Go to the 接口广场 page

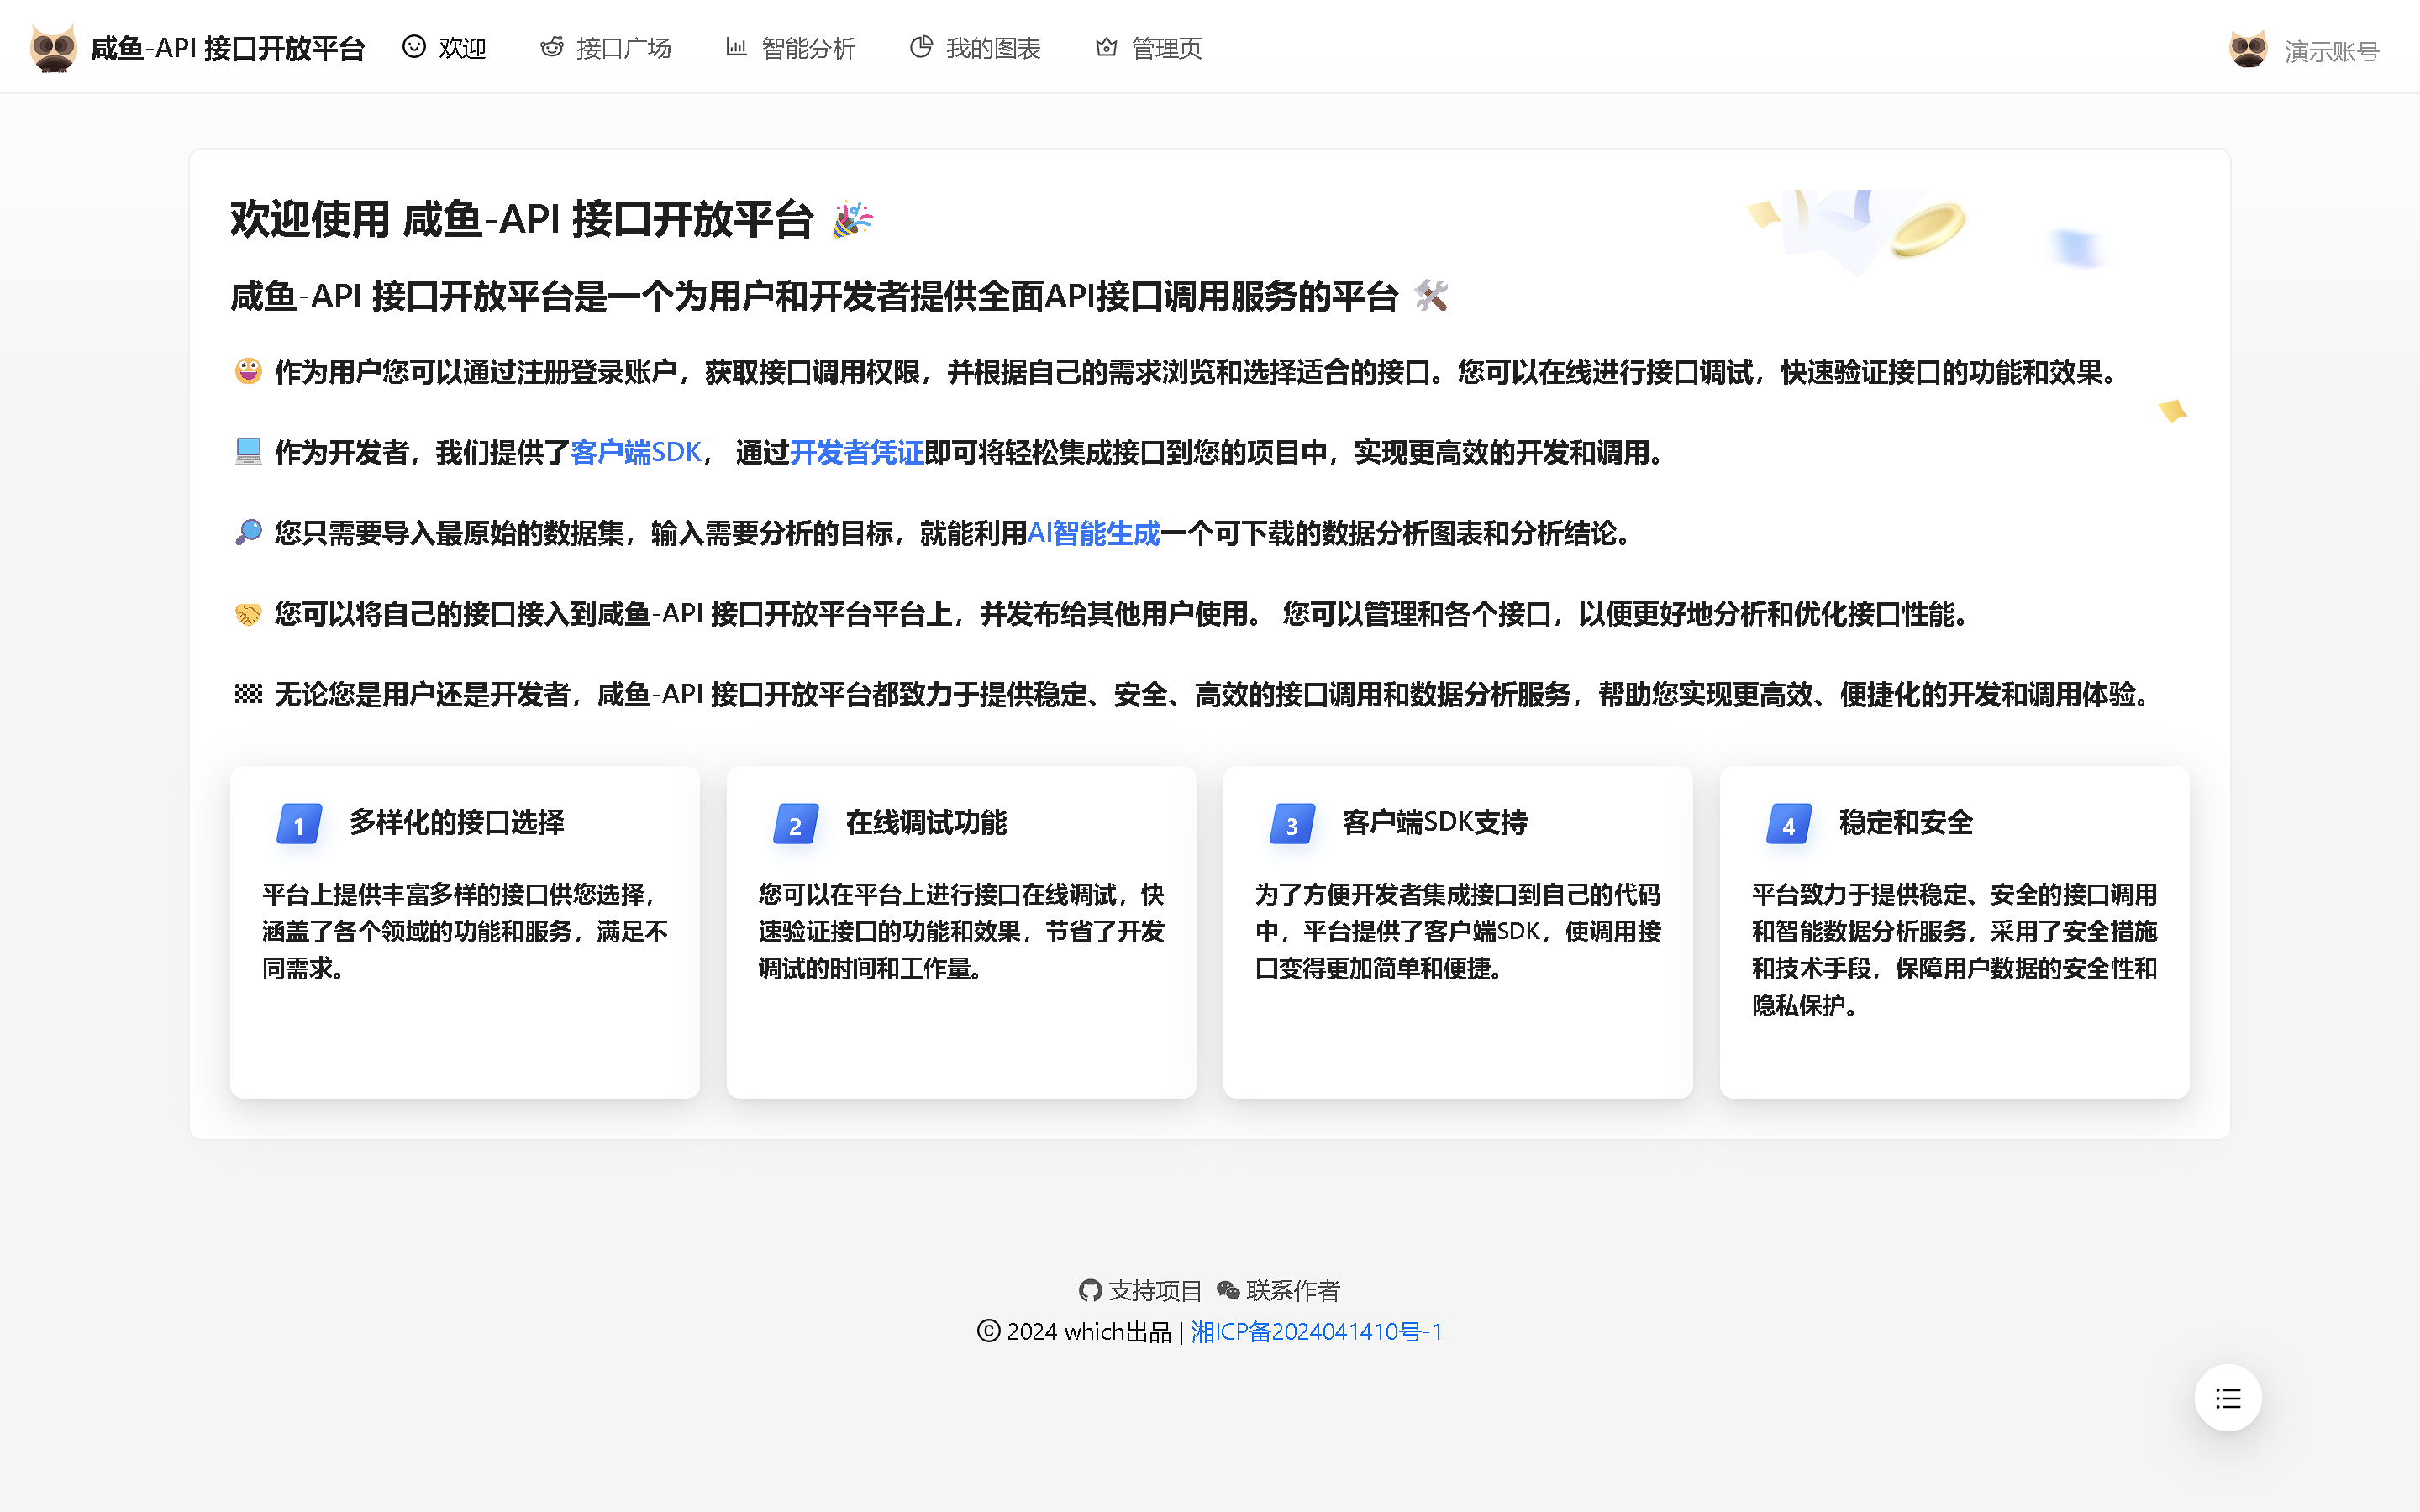pyautogui.click(x=605, y=47)
